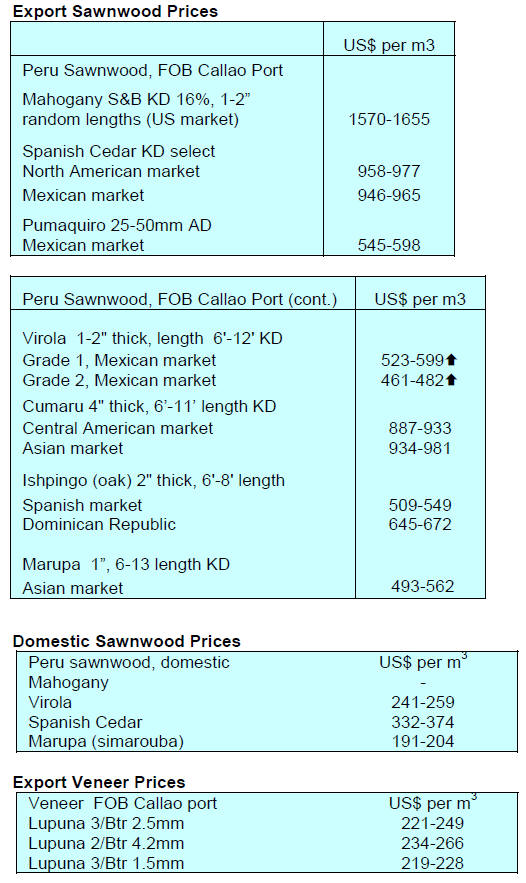Click the Pumaquiro Mexican market price 545-598
526x883 pixels.
coord(389,245)
